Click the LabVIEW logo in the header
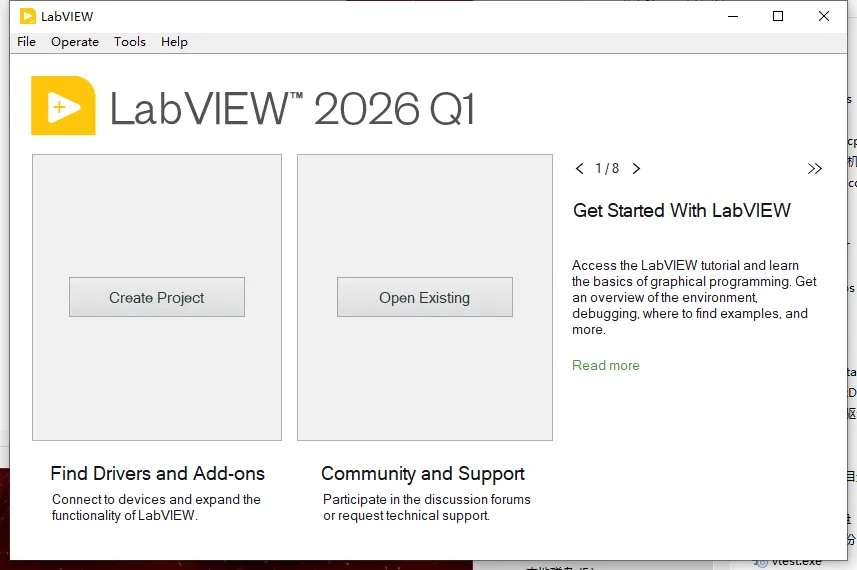Image resolution: width=857 pixels, height=570 pixels. (x=63, y=105)
